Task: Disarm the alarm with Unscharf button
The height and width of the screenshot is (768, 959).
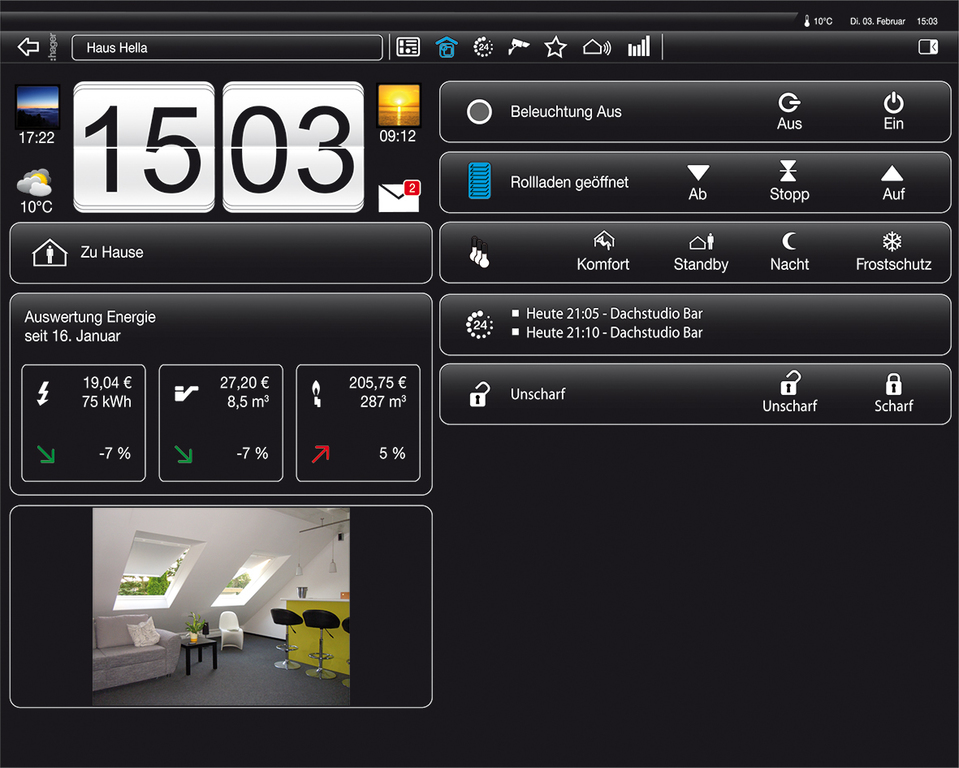Action: pyautogui.click(x=789, y=393)
